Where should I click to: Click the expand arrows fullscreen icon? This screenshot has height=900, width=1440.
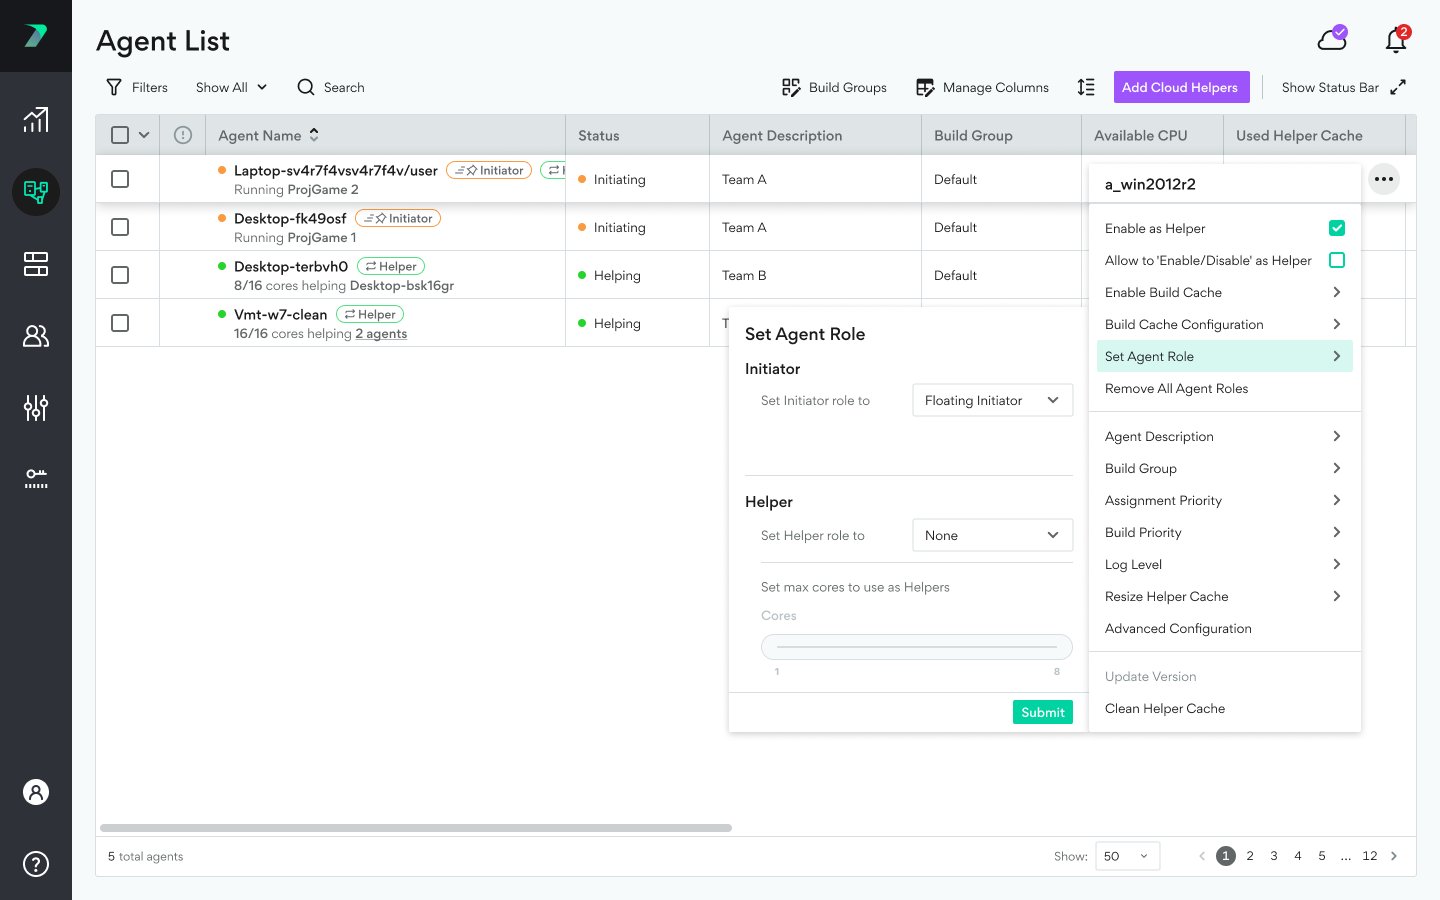tap(1398, 87)
